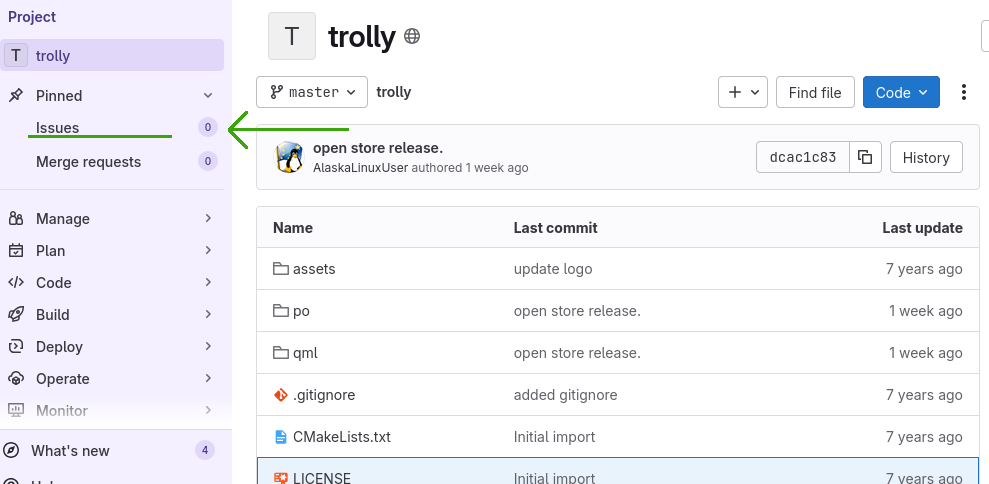Click the trolly project avatar in sidebar
Viewport: 989px width, 484px height.
pos(15,56)
